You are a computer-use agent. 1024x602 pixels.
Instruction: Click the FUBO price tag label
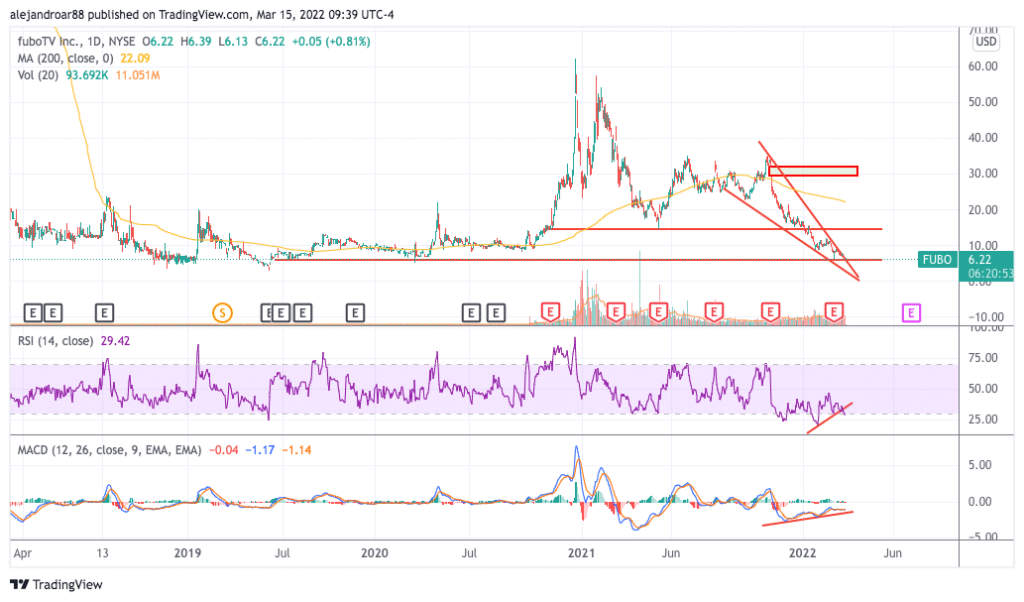937,260
